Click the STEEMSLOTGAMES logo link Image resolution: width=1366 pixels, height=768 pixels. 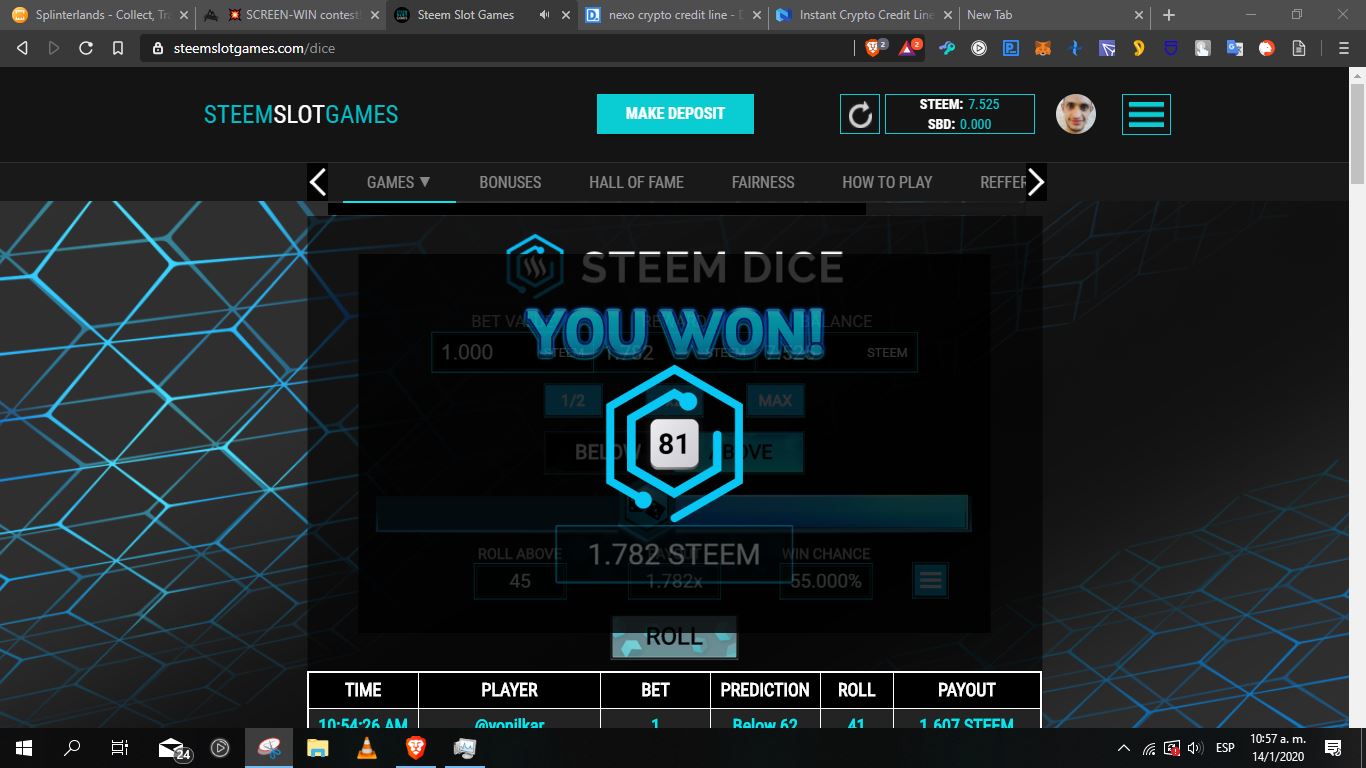pos(301,114)
